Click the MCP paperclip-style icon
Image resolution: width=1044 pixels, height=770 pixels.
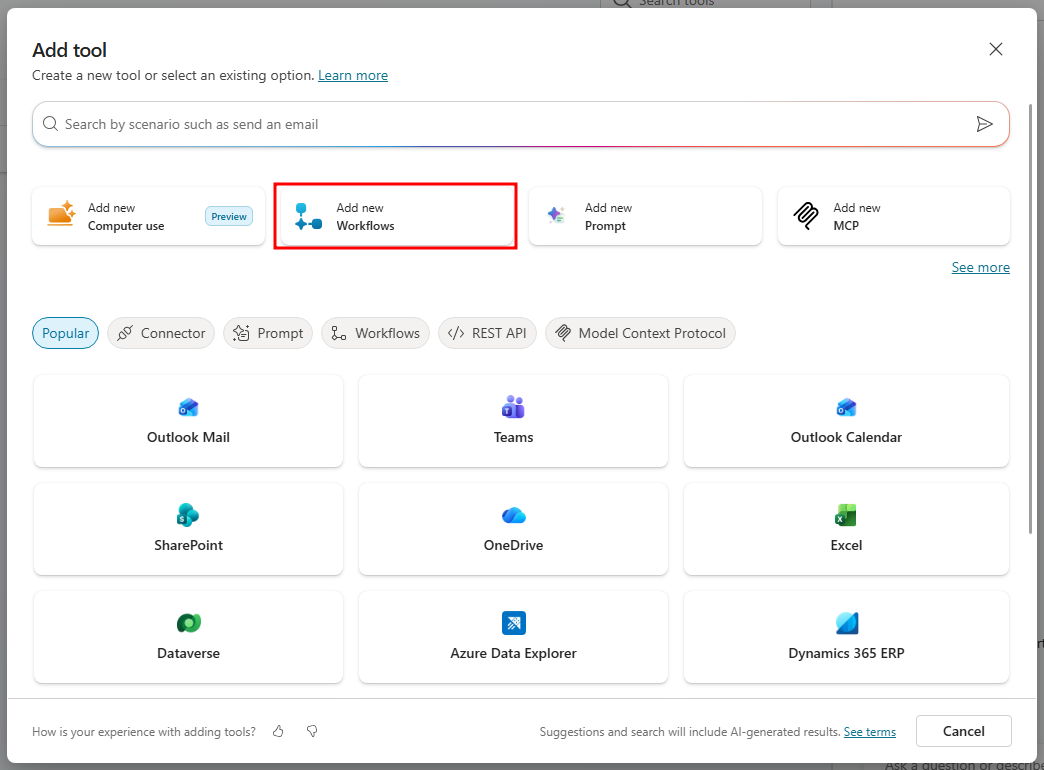(x=806, y=215)
